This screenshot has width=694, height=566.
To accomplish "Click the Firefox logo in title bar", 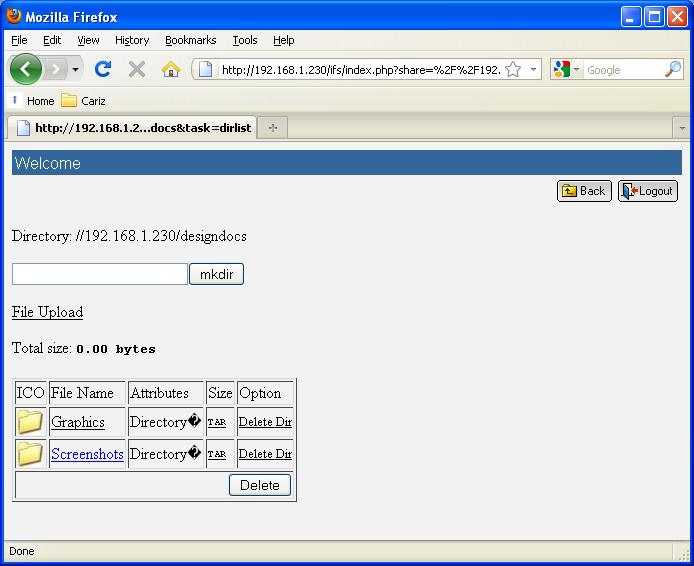I will [x=14, y=16].
